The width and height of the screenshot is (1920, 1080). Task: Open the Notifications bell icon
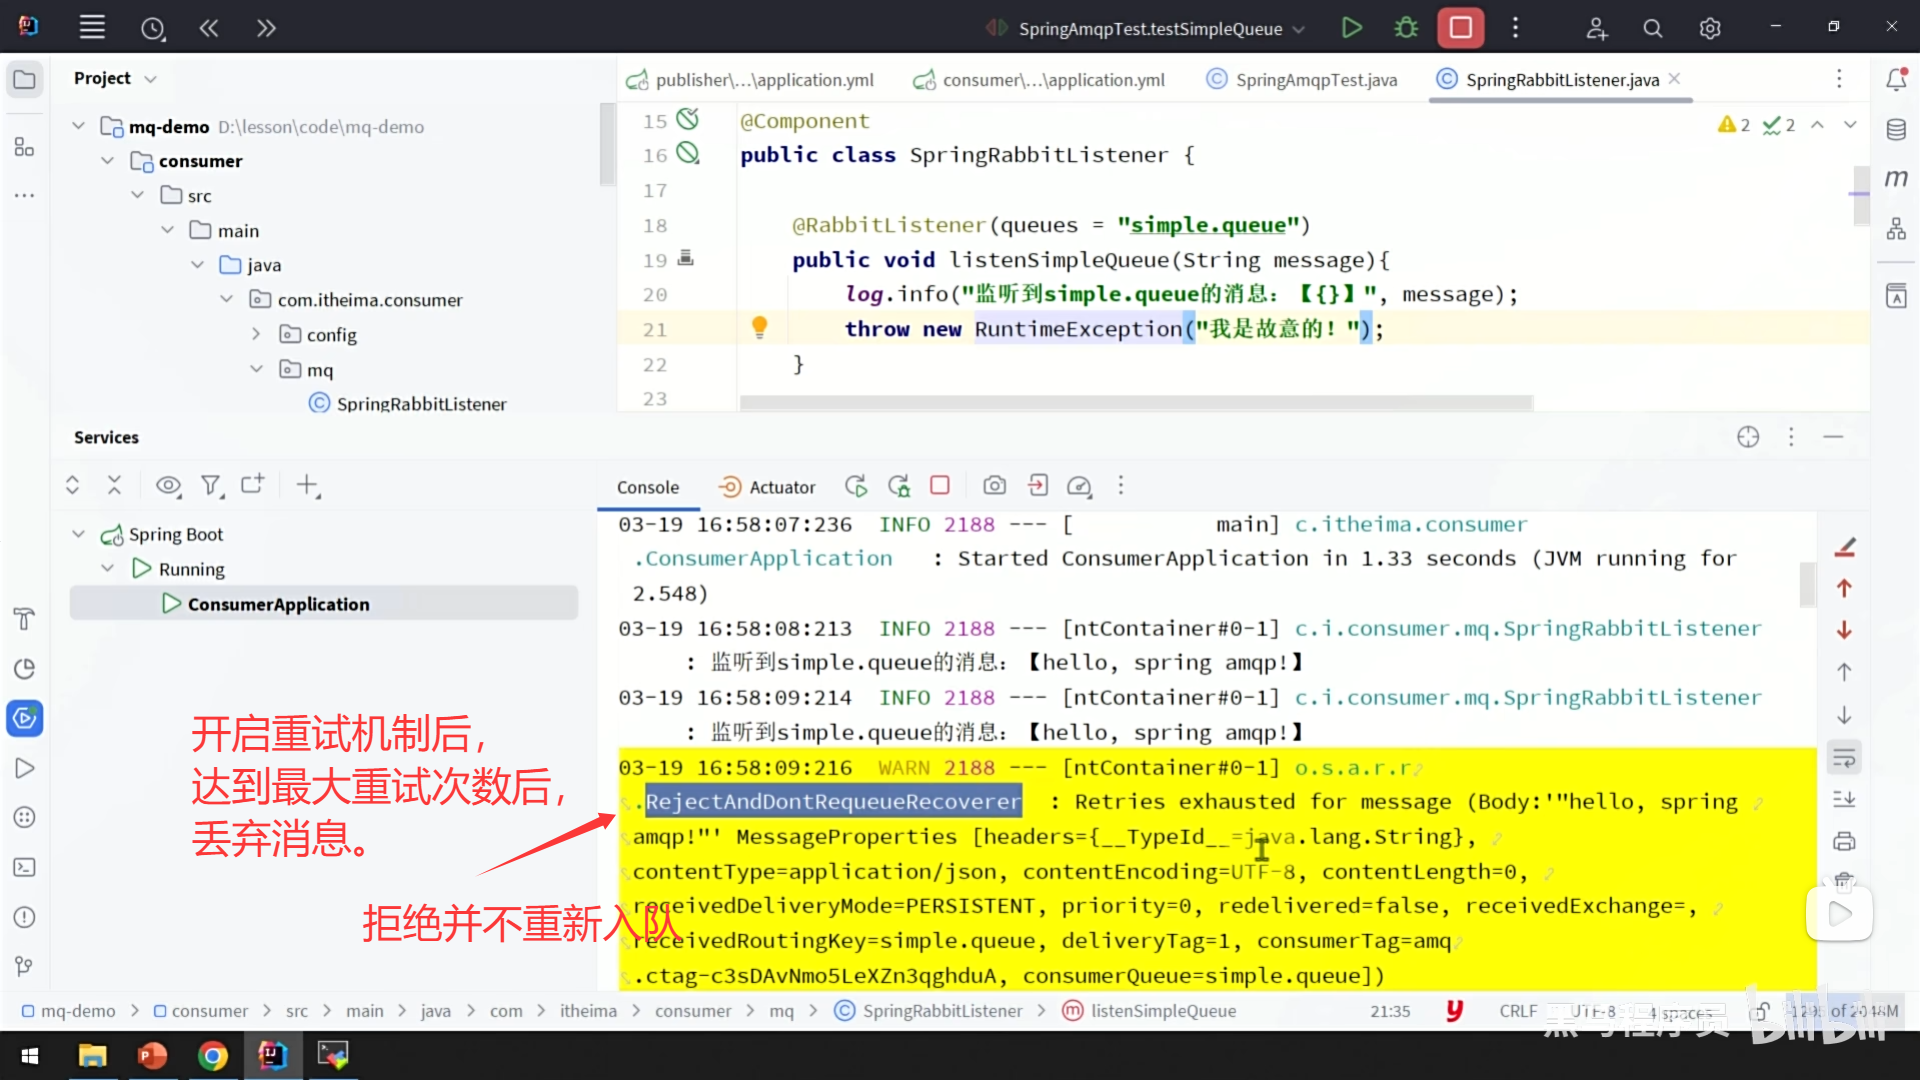click(1896, 79)
